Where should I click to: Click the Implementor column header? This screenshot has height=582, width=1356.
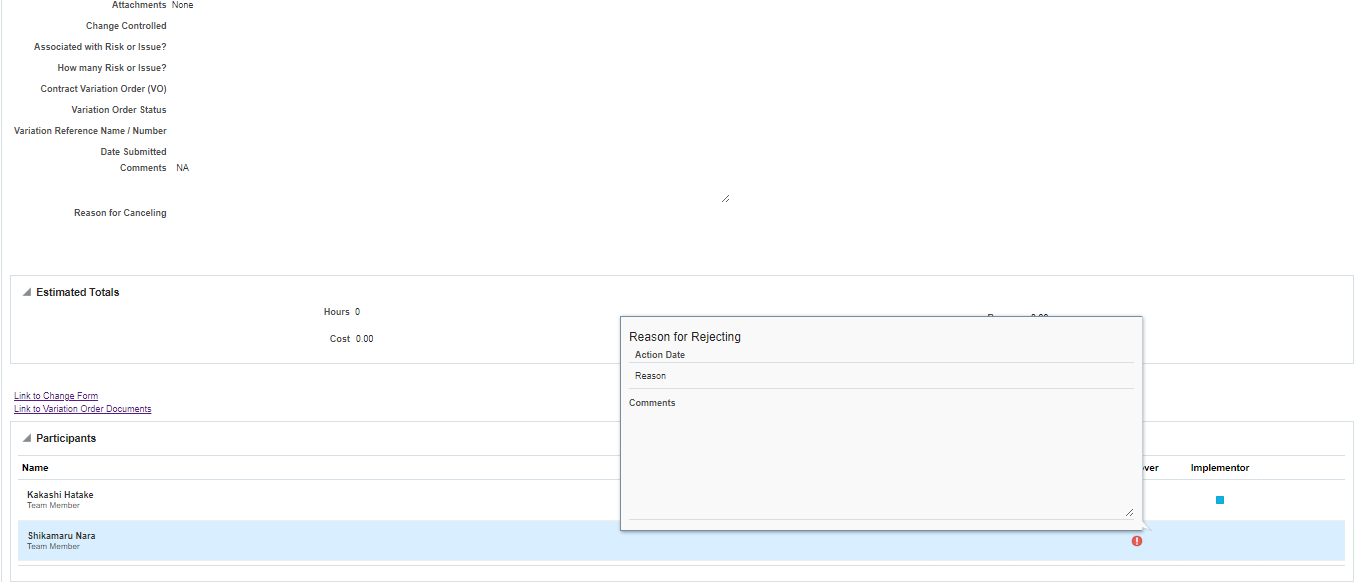pyautogui.click(x=1218, y=467)
